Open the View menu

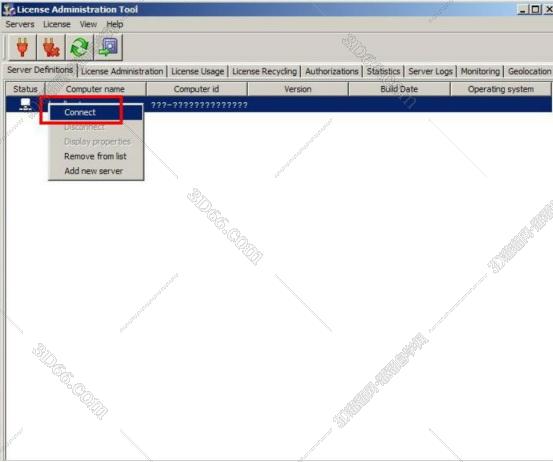pyautogui.click(x=88, y=24)
